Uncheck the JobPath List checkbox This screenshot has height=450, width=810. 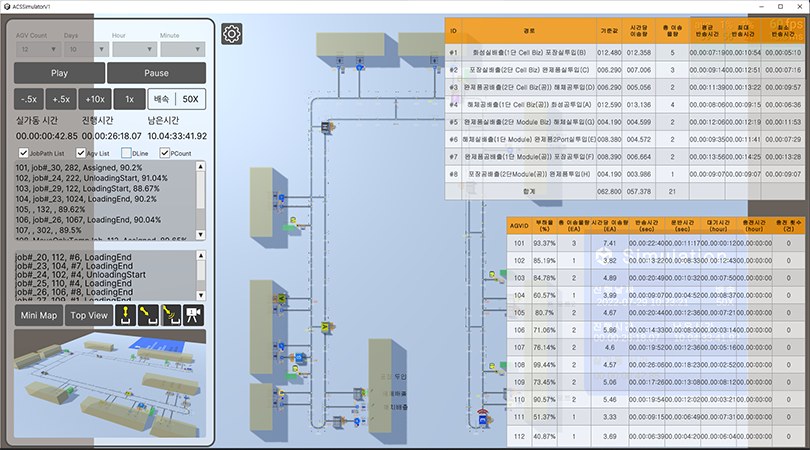coord(23,153)
